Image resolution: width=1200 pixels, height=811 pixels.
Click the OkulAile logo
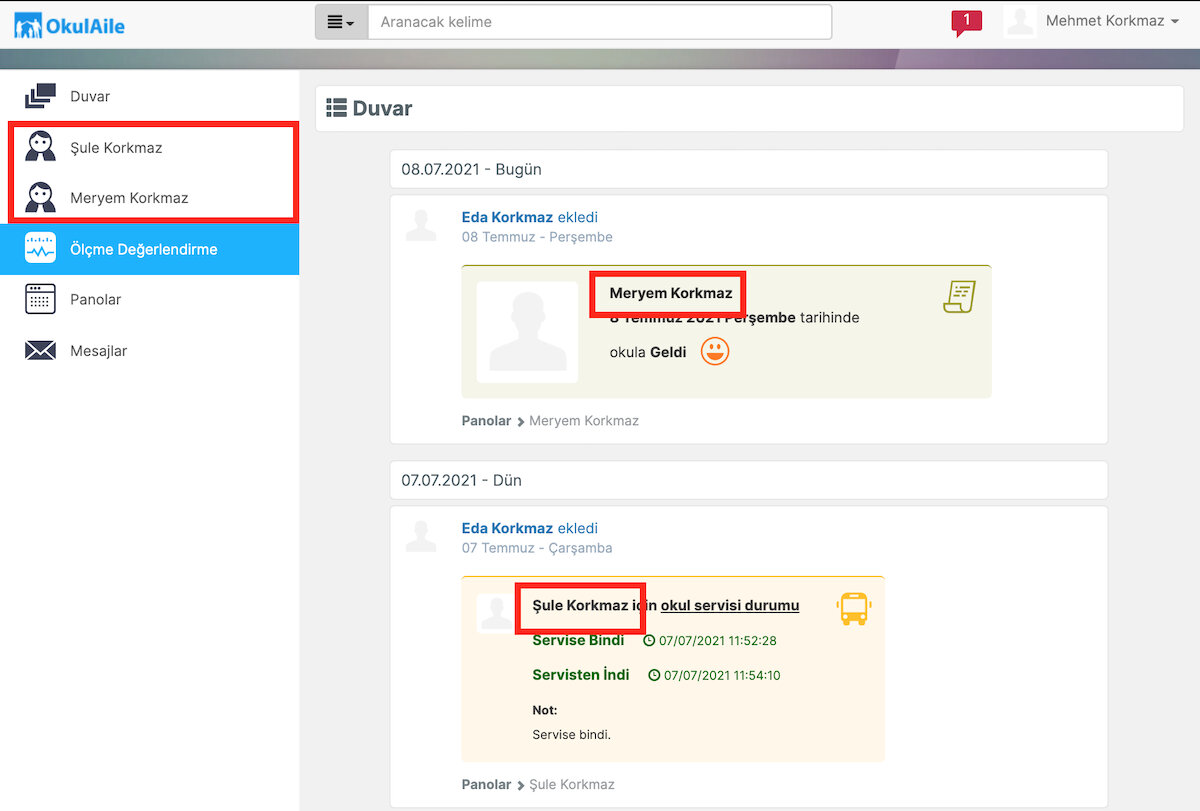(69, 25)
